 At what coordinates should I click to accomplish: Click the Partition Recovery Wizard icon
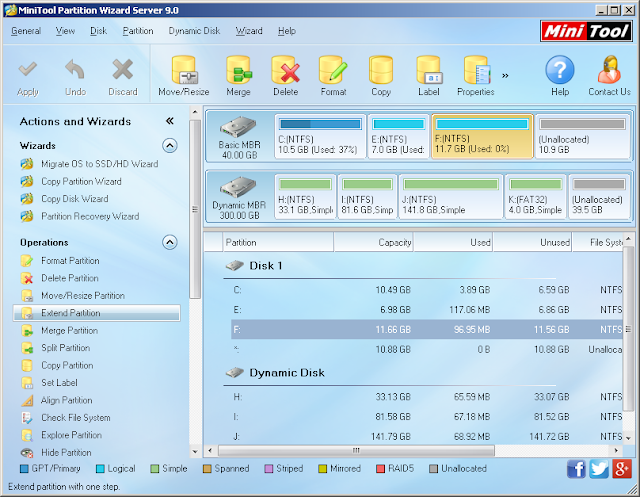(x=27, y=216)
